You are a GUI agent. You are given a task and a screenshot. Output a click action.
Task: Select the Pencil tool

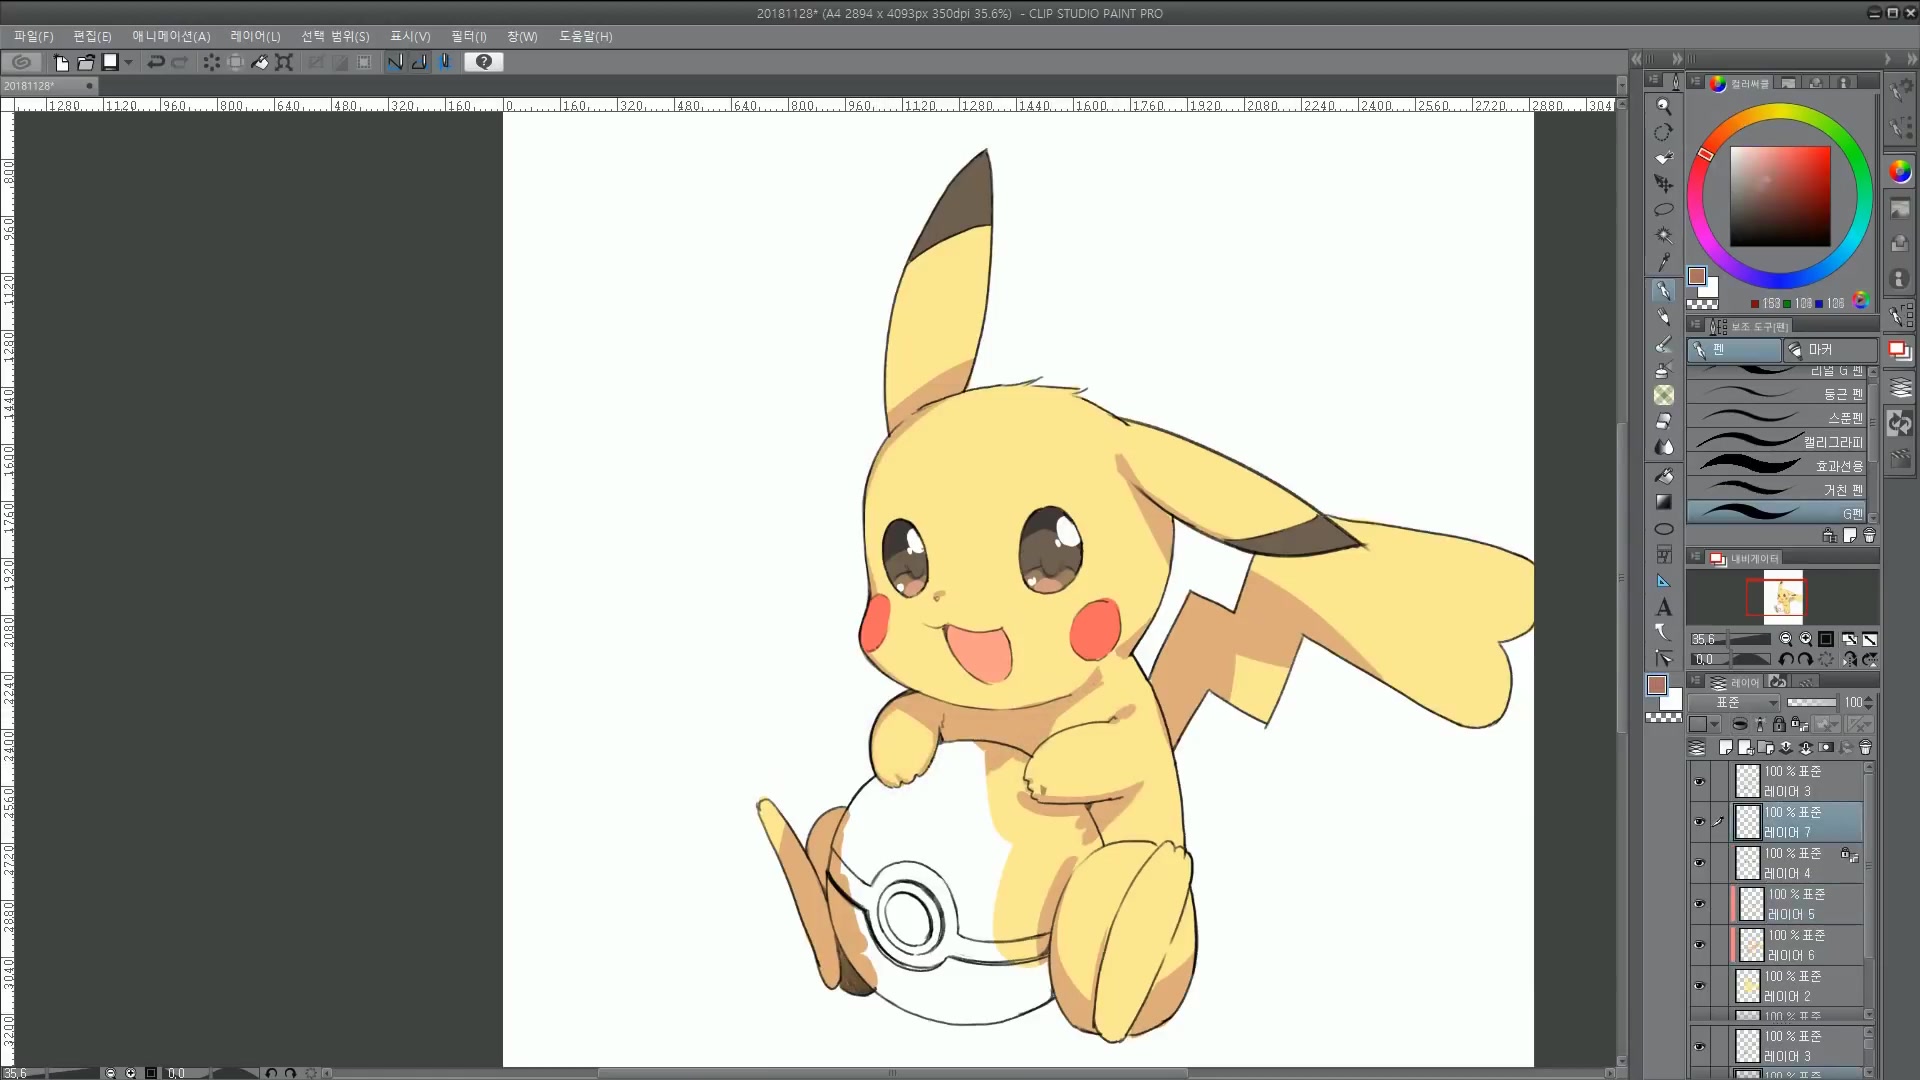coord(1663,317)
